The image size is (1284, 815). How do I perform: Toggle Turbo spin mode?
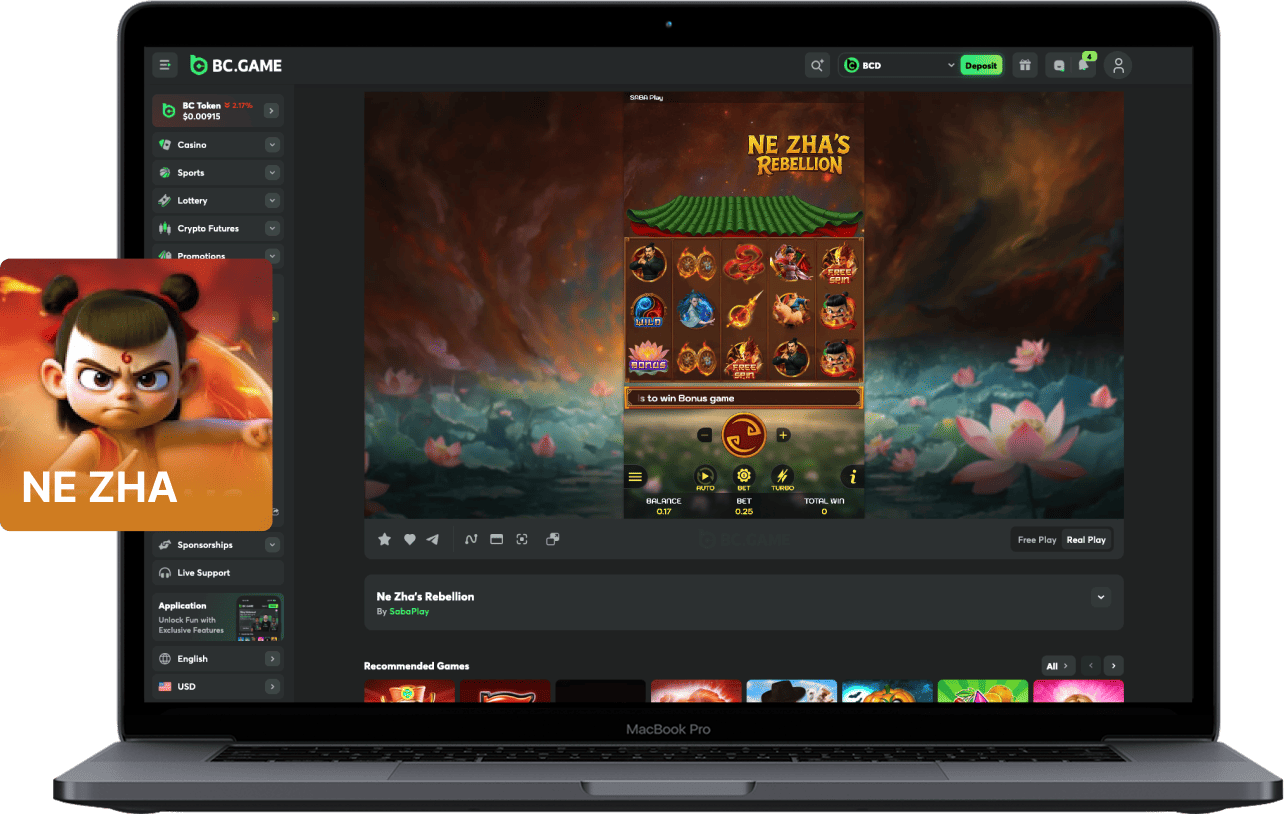point(782,478)
